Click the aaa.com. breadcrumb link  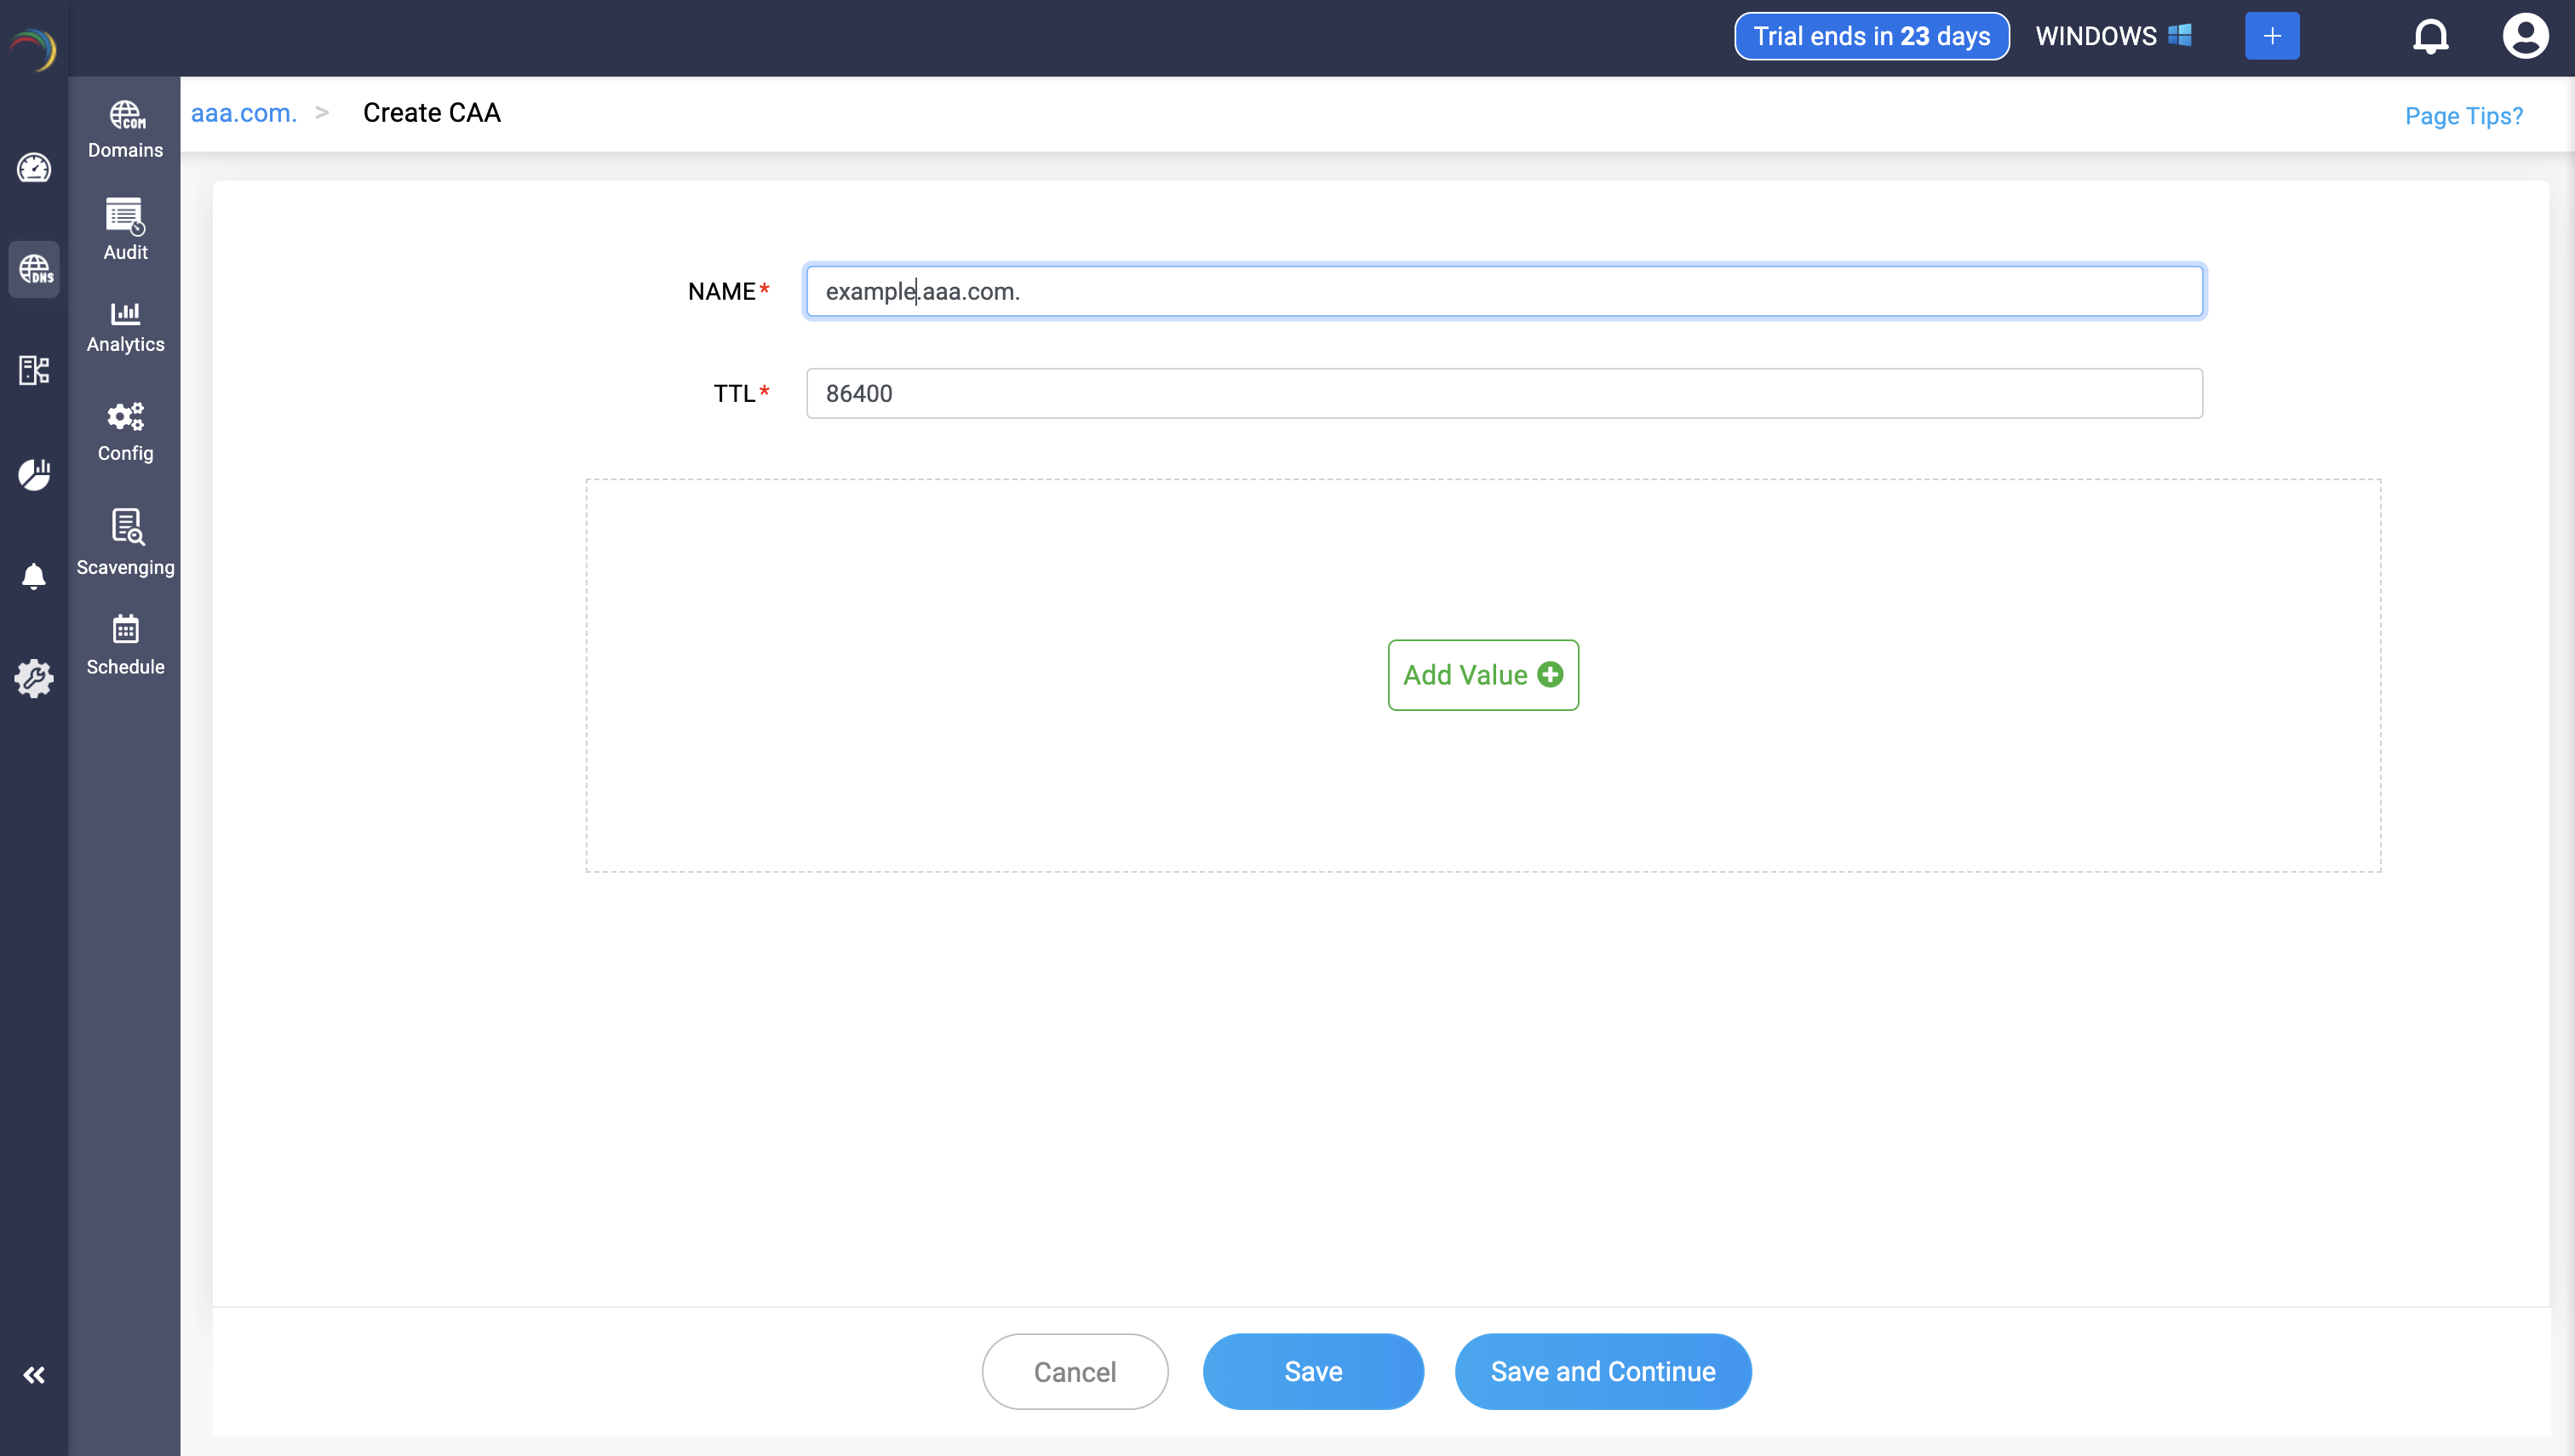pos(243,113)
